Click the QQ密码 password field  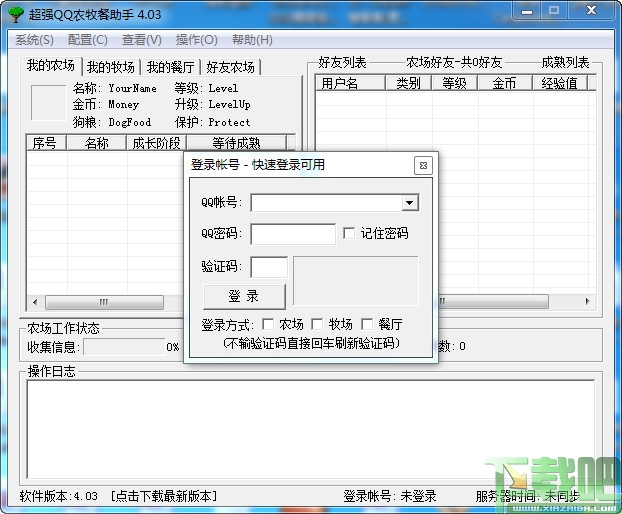tap(293, 234)
